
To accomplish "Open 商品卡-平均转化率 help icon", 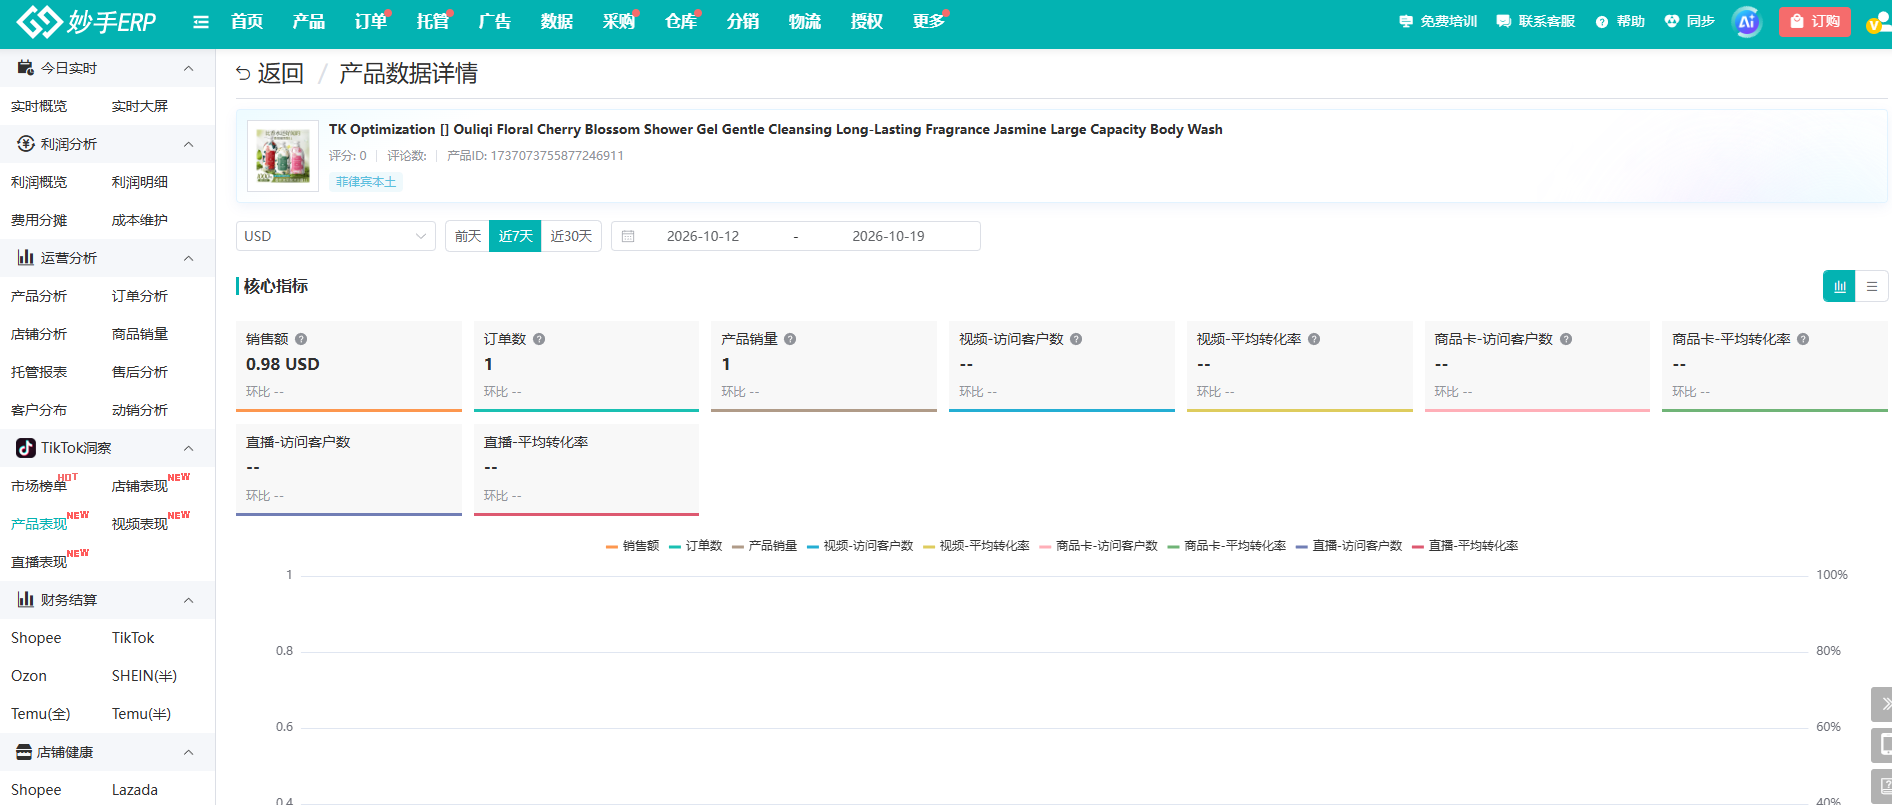I will [1803, 339].
